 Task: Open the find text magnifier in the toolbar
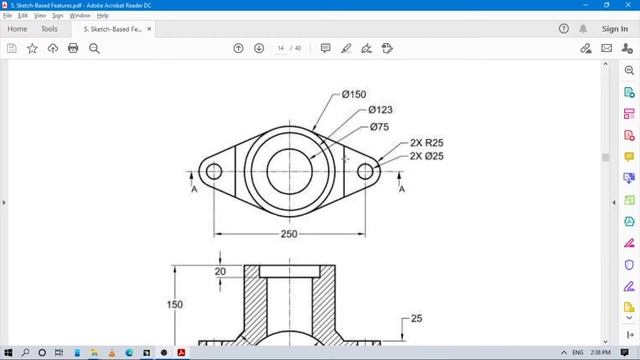pos(94,48)
